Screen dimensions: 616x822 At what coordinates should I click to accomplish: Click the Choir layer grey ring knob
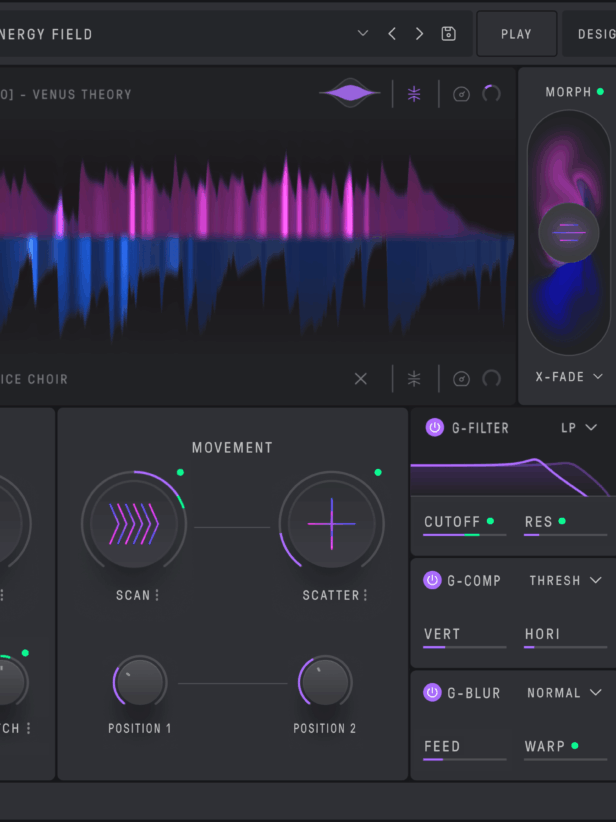pos(492,378)
